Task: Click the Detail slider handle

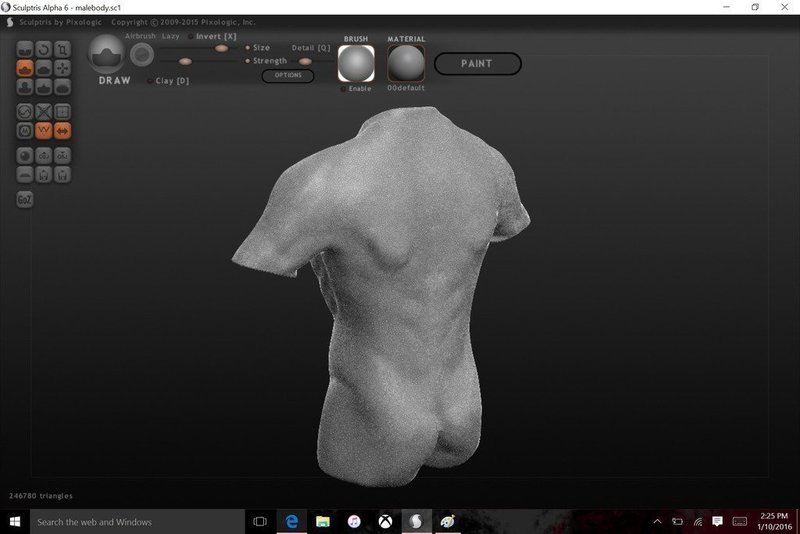Action: coord(305,61)
